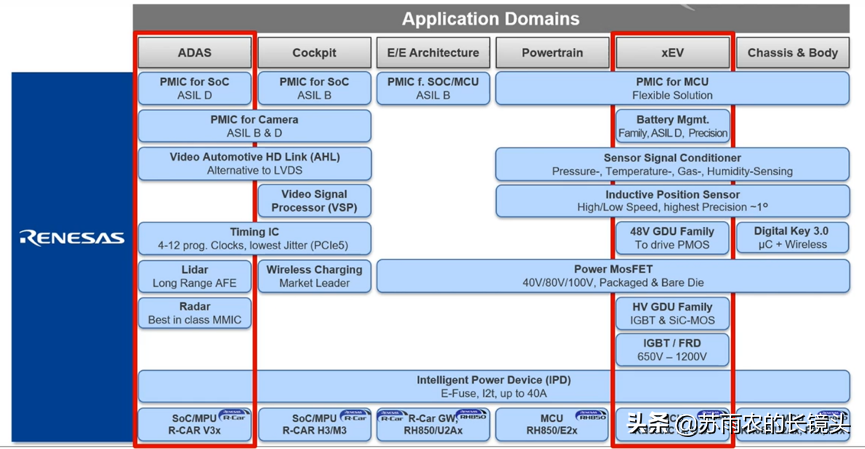Select the Video Signal Processor (VSP) box
This screenshot has height=449, width=865.
pyautogui.click(x=314, y=201)
